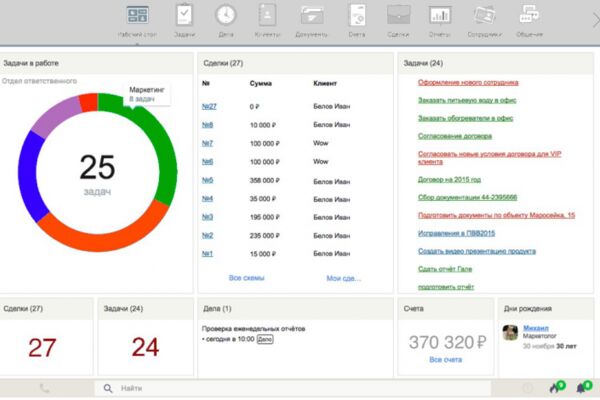Click the Все счета link

click(445, 360)
